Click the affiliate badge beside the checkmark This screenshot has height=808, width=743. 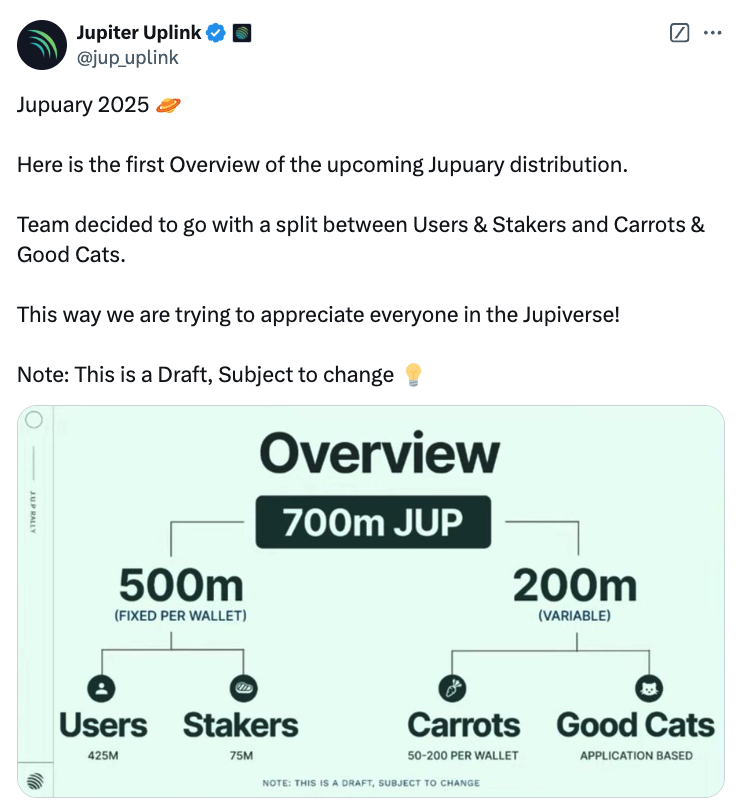pos(241,33)
